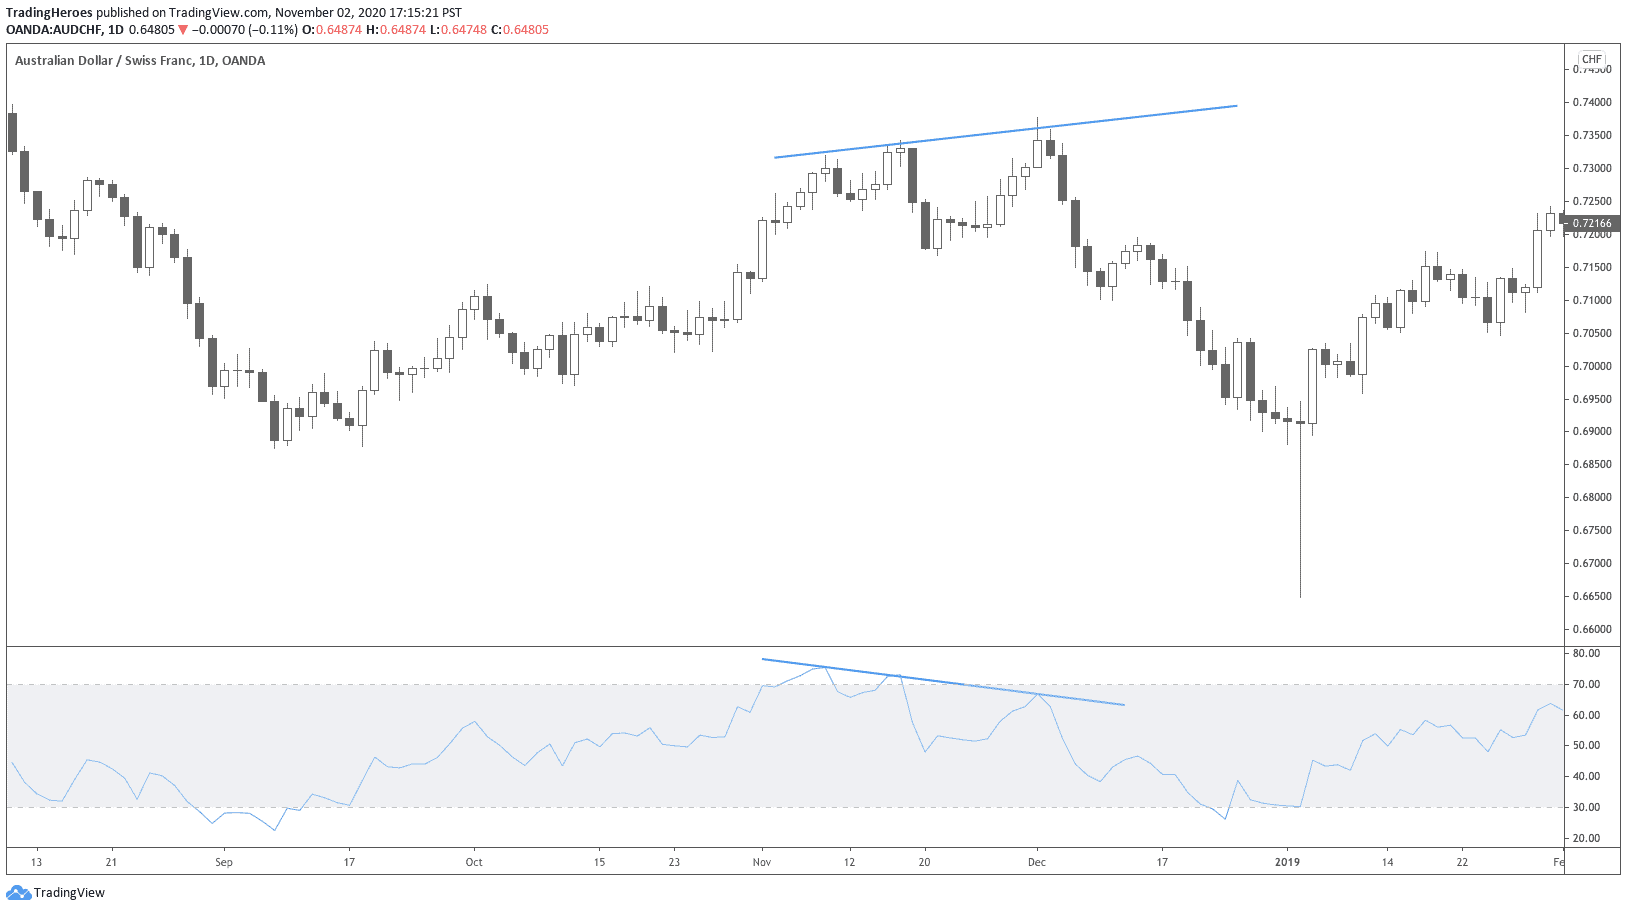Image resolution: width=1627 pixels, height=911 pixels.
Task: Click the Oct label on time axis
Action: point(474,862)
